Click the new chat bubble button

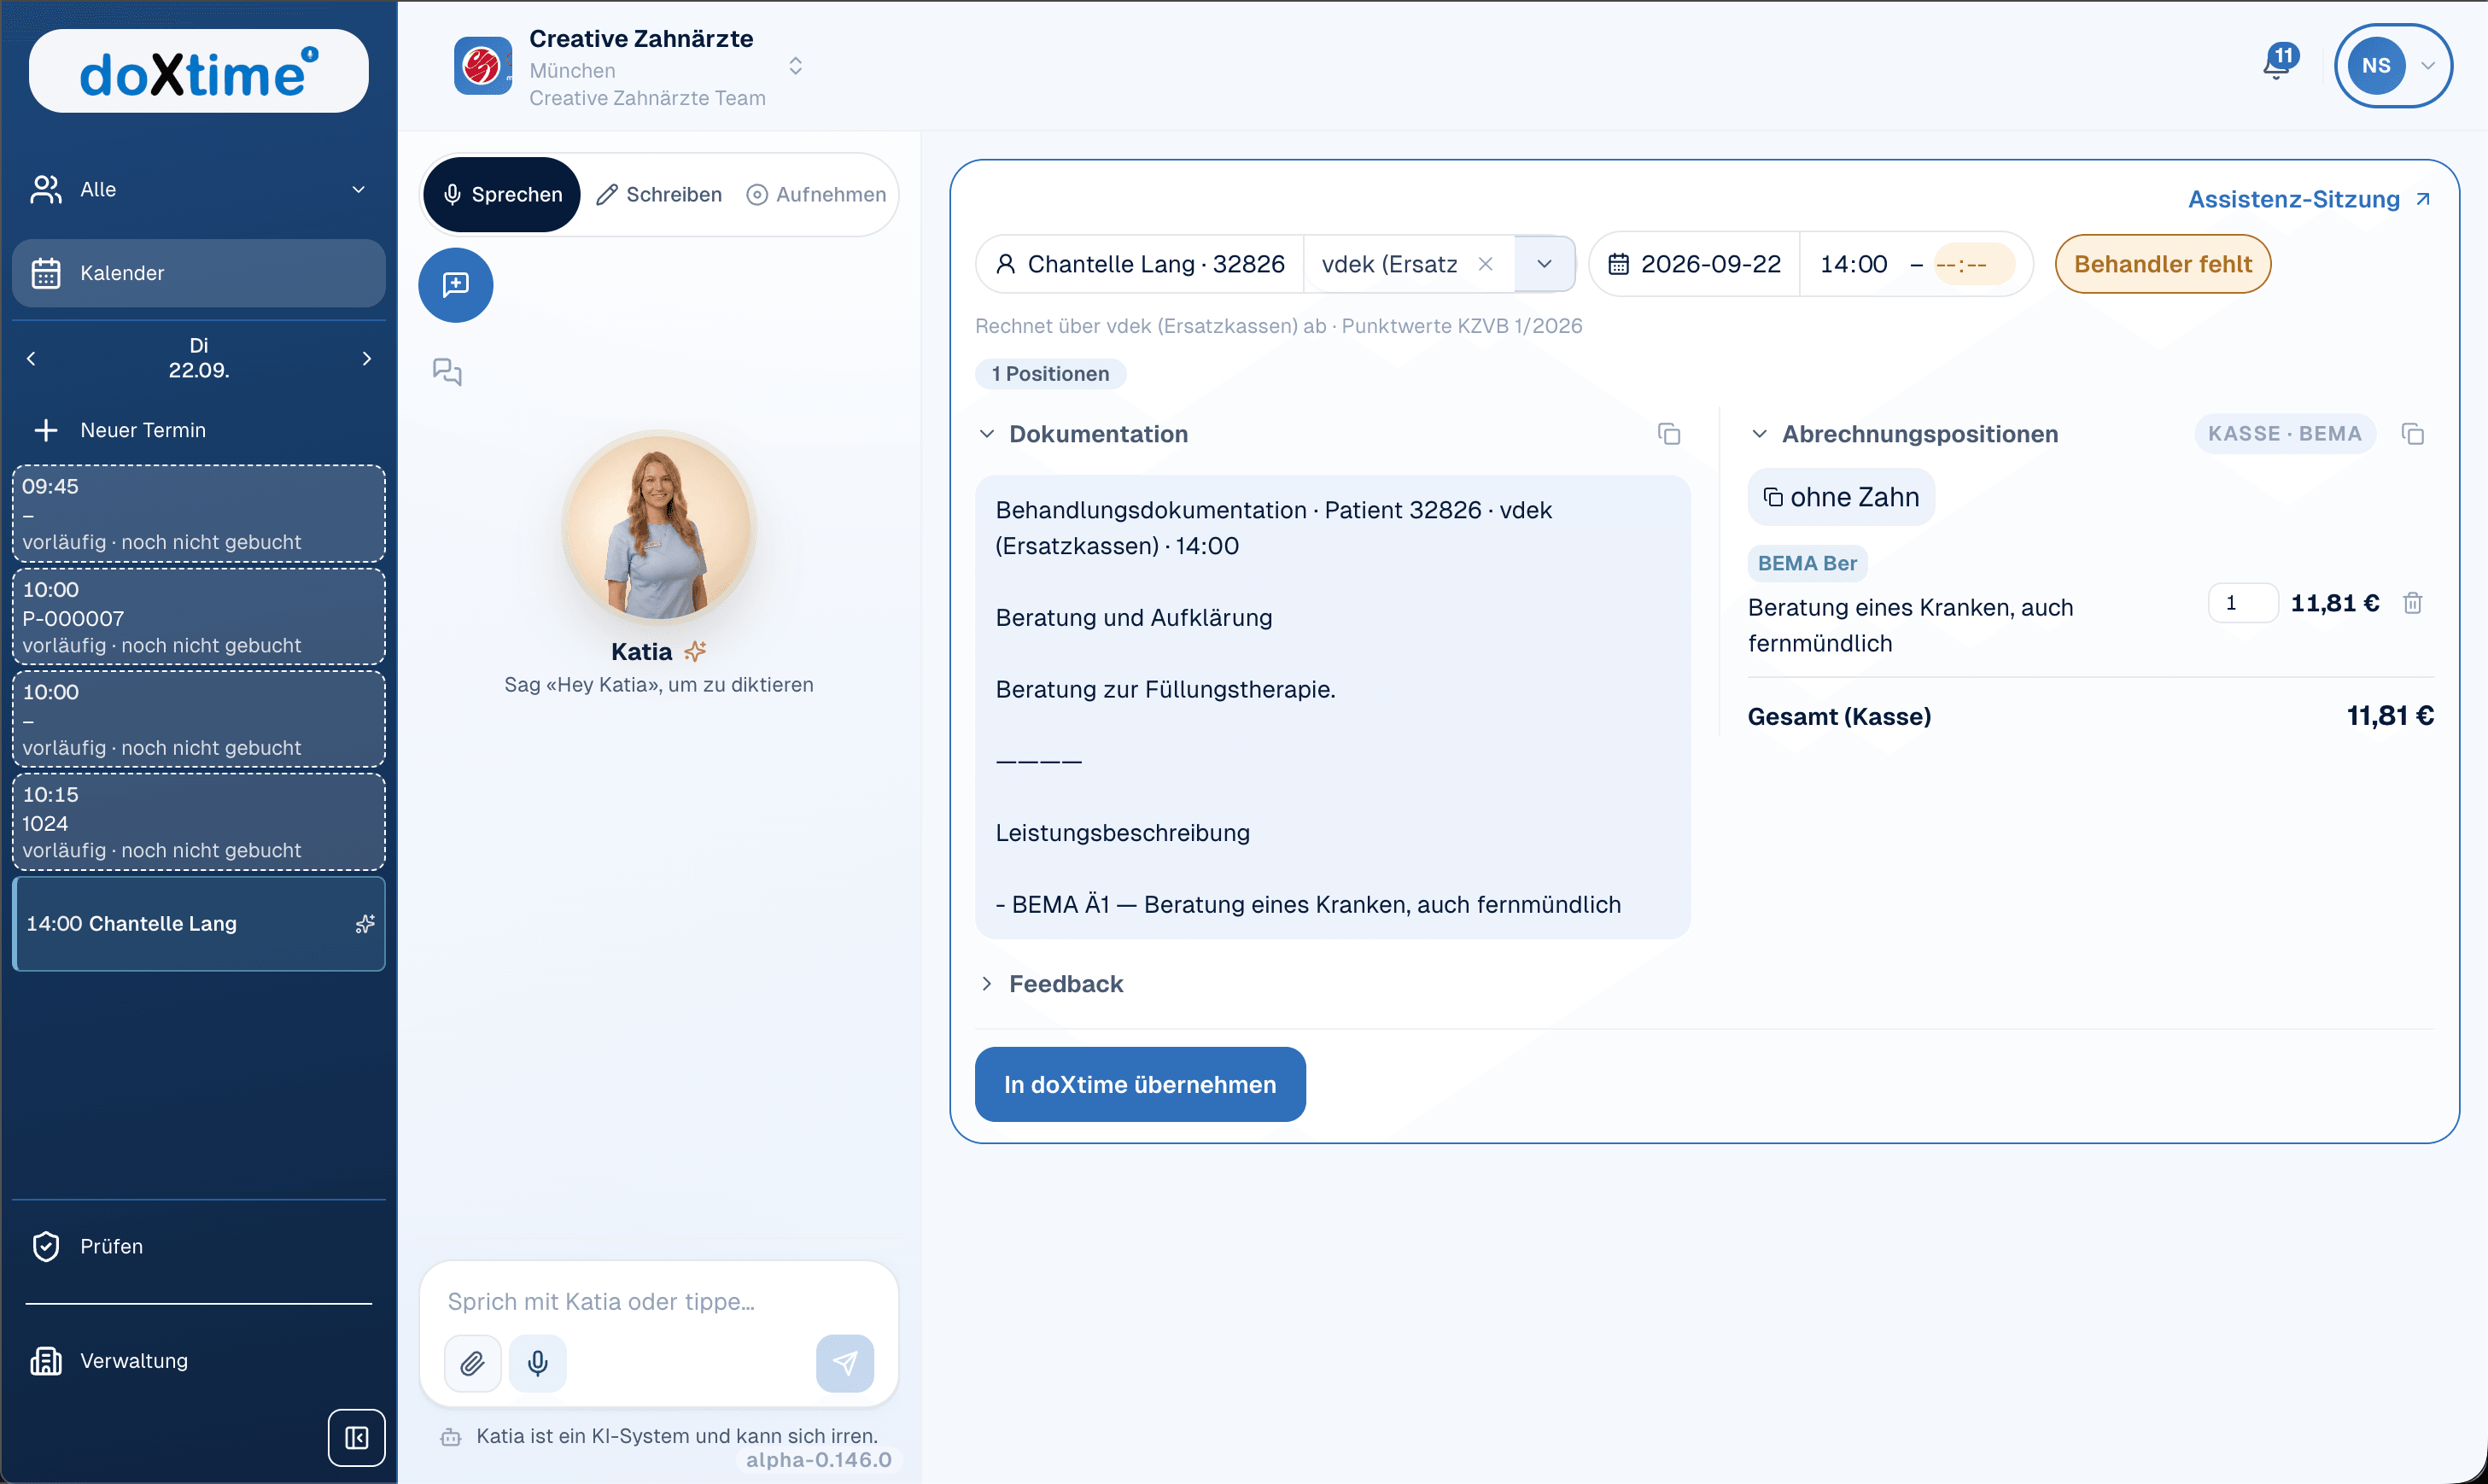[456, 285]
